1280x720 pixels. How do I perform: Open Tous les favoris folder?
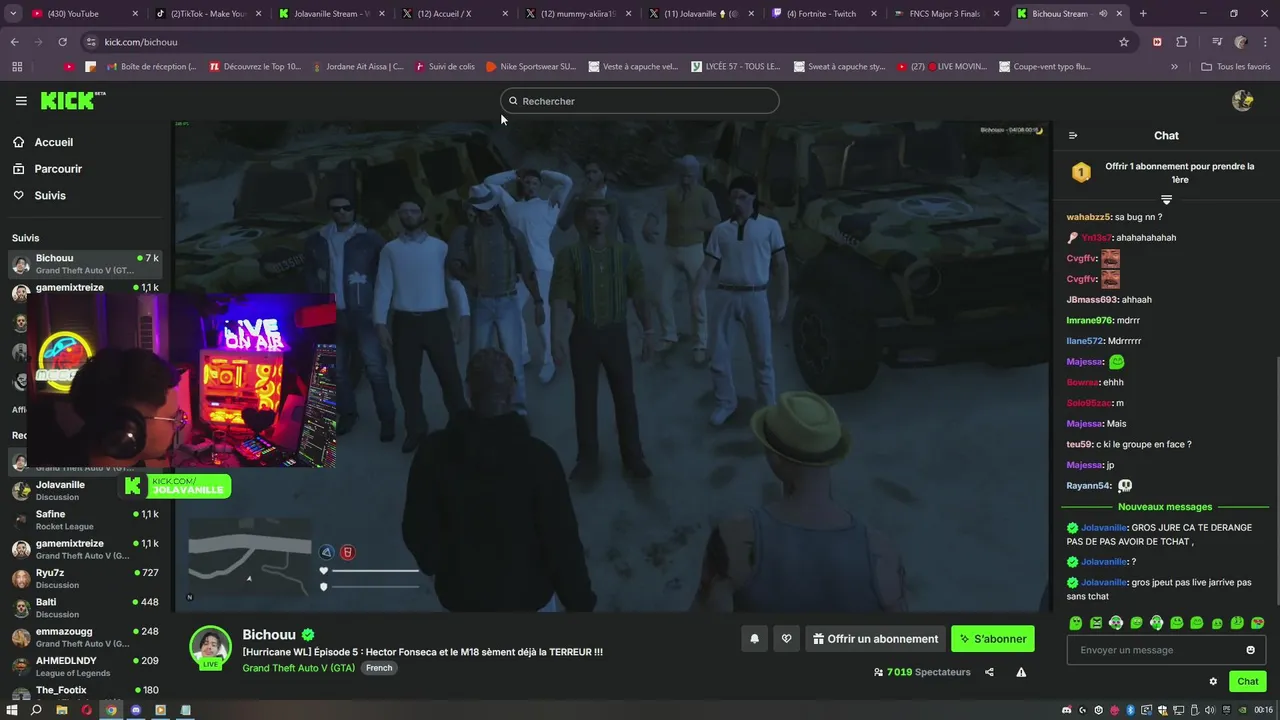click(x=1235, y=67)
